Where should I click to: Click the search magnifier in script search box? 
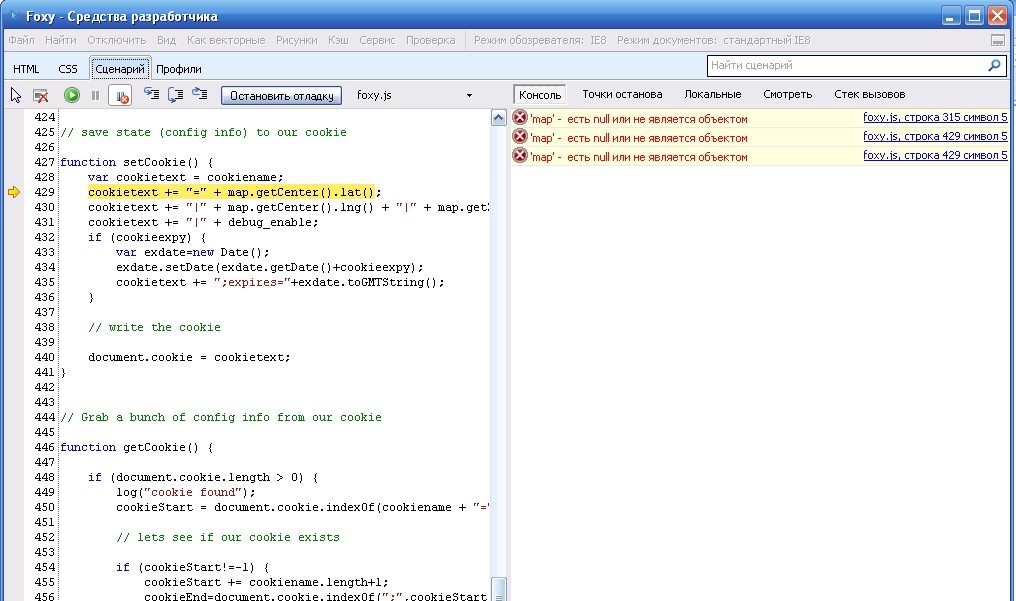click(x=994, y=66)
